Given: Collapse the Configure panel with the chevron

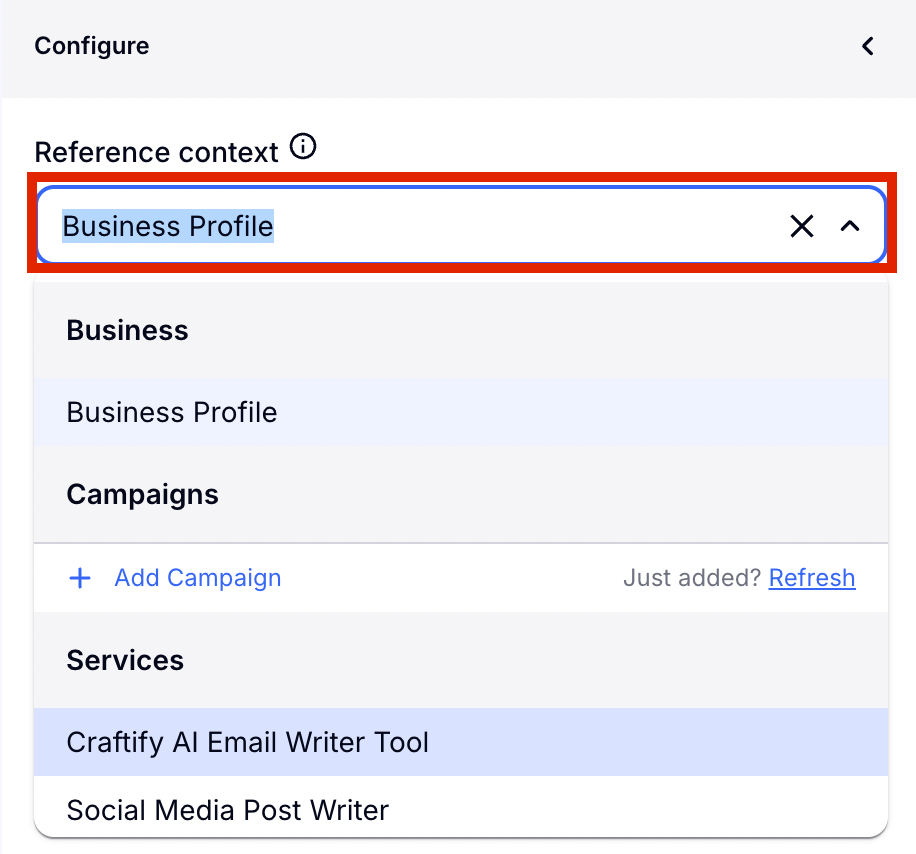Looking at the screenshot, I should 868,46.
